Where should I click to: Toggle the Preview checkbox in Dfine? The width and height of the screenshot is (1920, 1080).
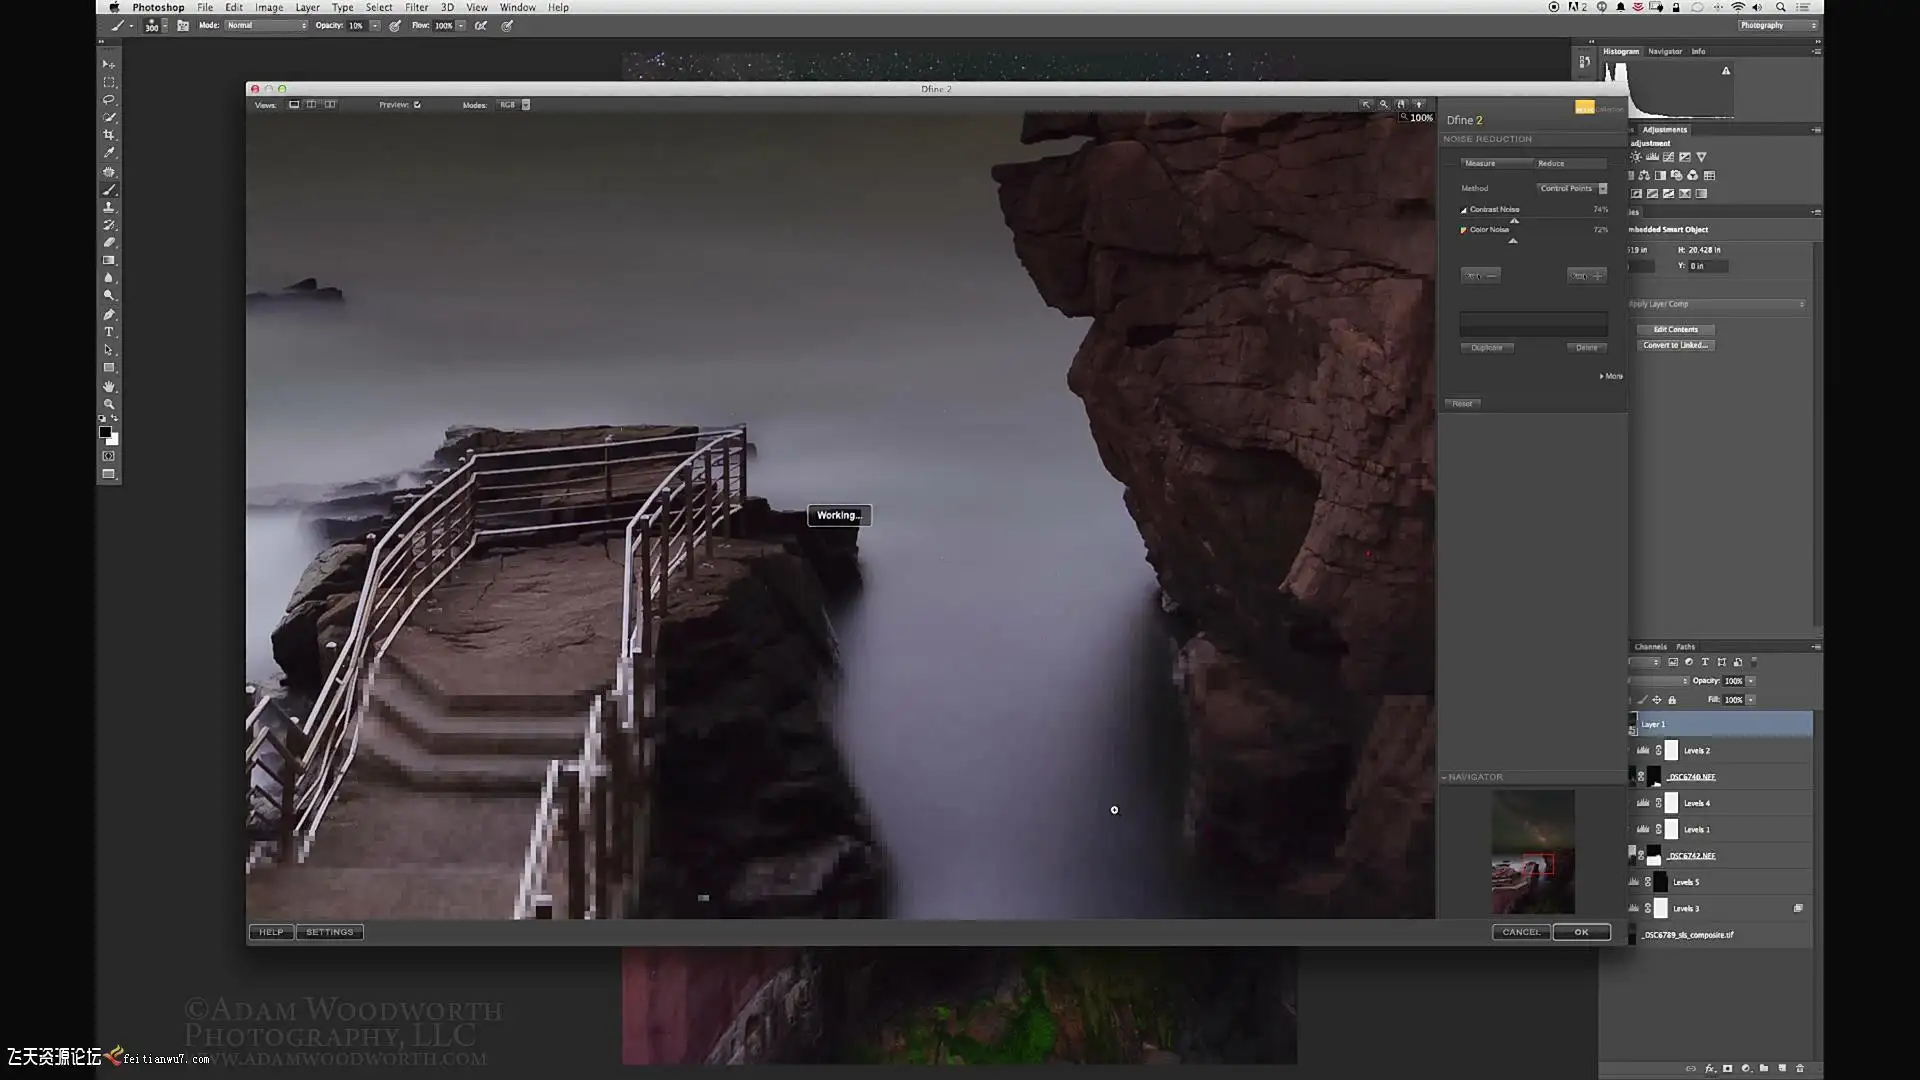tap(417, 105)
